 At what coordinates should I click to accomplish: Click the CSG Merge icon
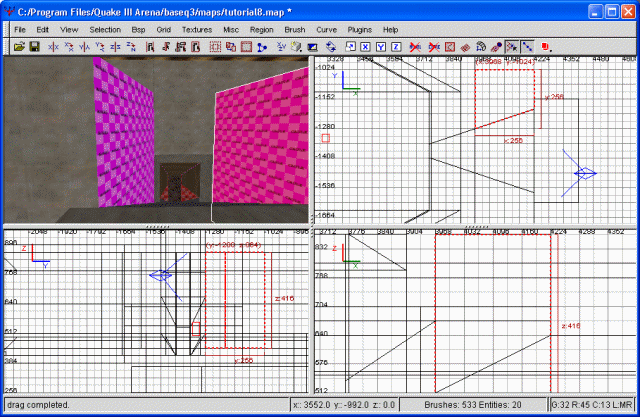tap(246, 47)
